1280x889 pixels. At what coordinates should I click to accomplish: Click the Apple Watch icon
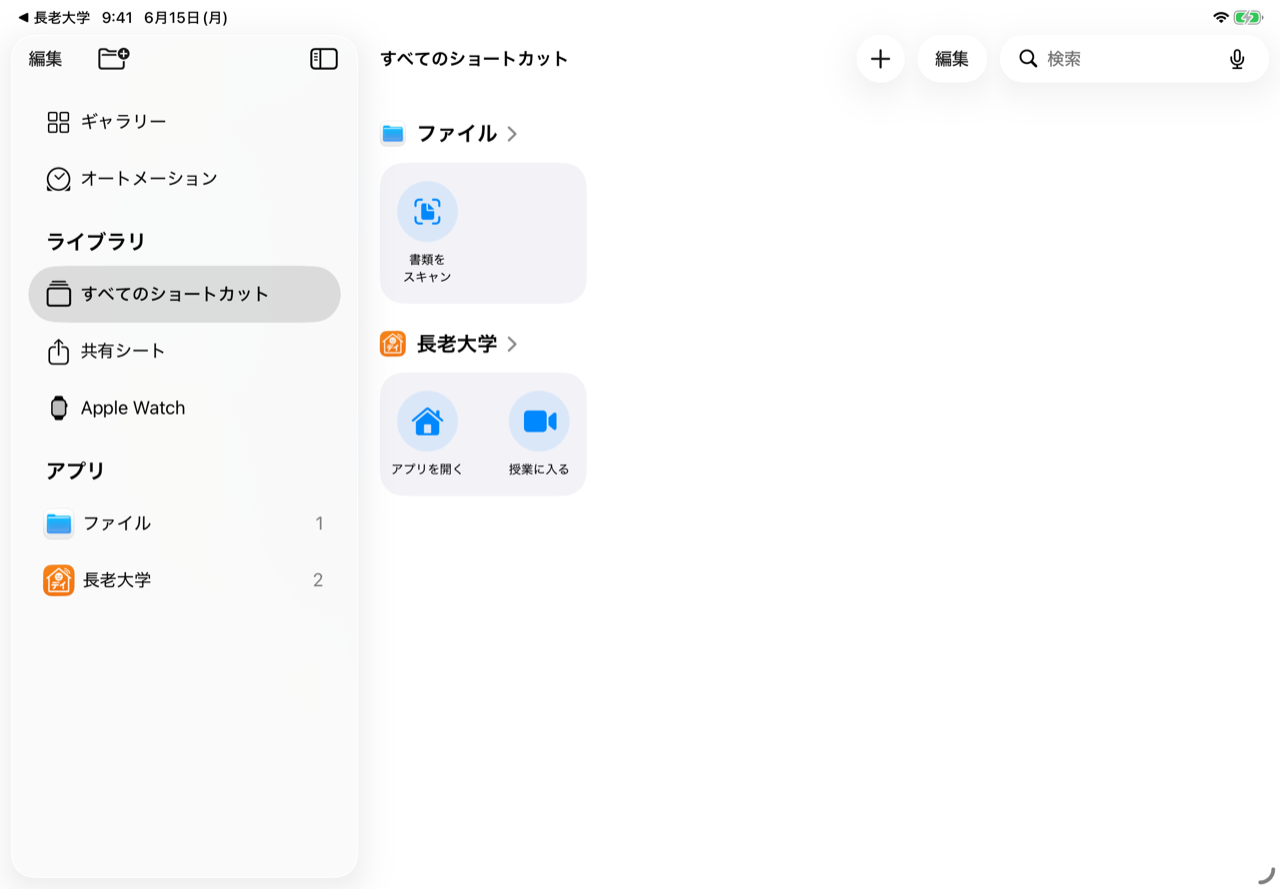tap(59, 408)
